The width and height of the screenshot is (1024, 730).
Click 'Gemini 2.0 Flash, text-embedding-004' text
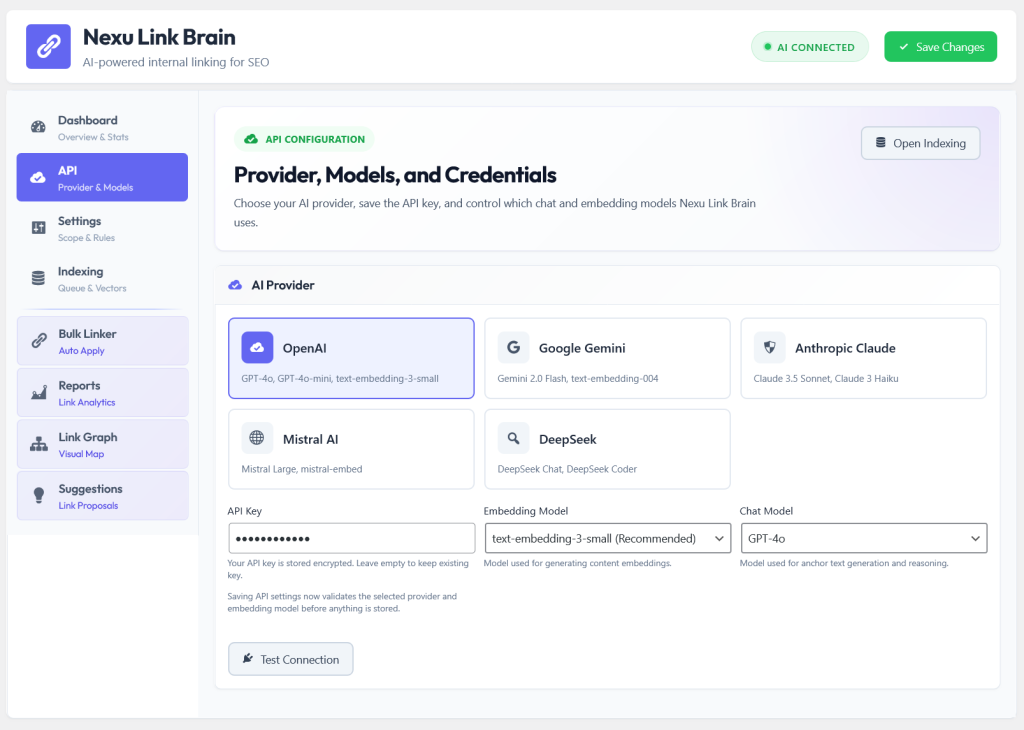578,378
